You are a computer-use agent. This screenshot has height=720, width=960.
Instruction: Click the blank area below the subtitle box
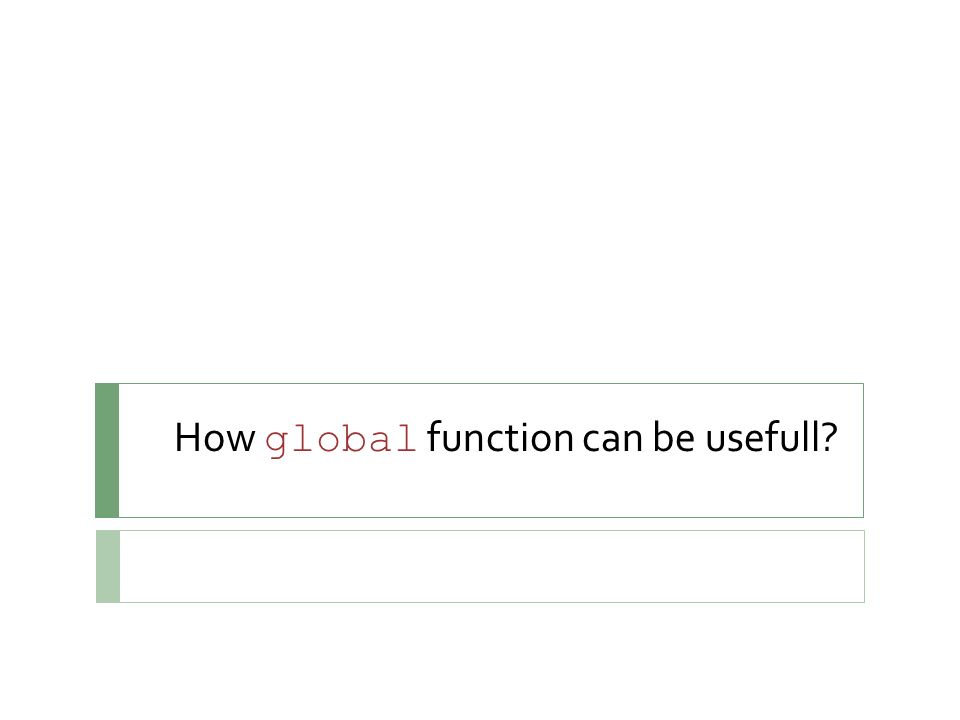tap(480, 661)
